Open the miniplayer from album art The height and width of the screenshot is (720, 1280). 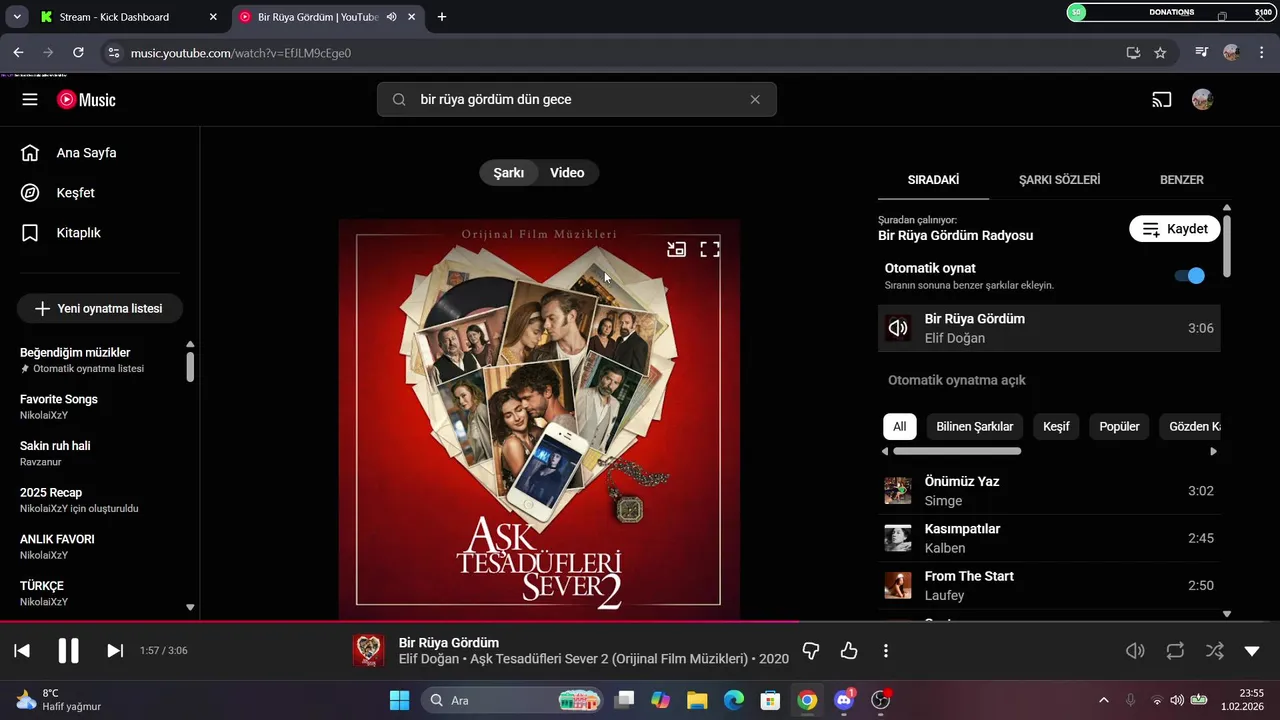pos(676,250)
